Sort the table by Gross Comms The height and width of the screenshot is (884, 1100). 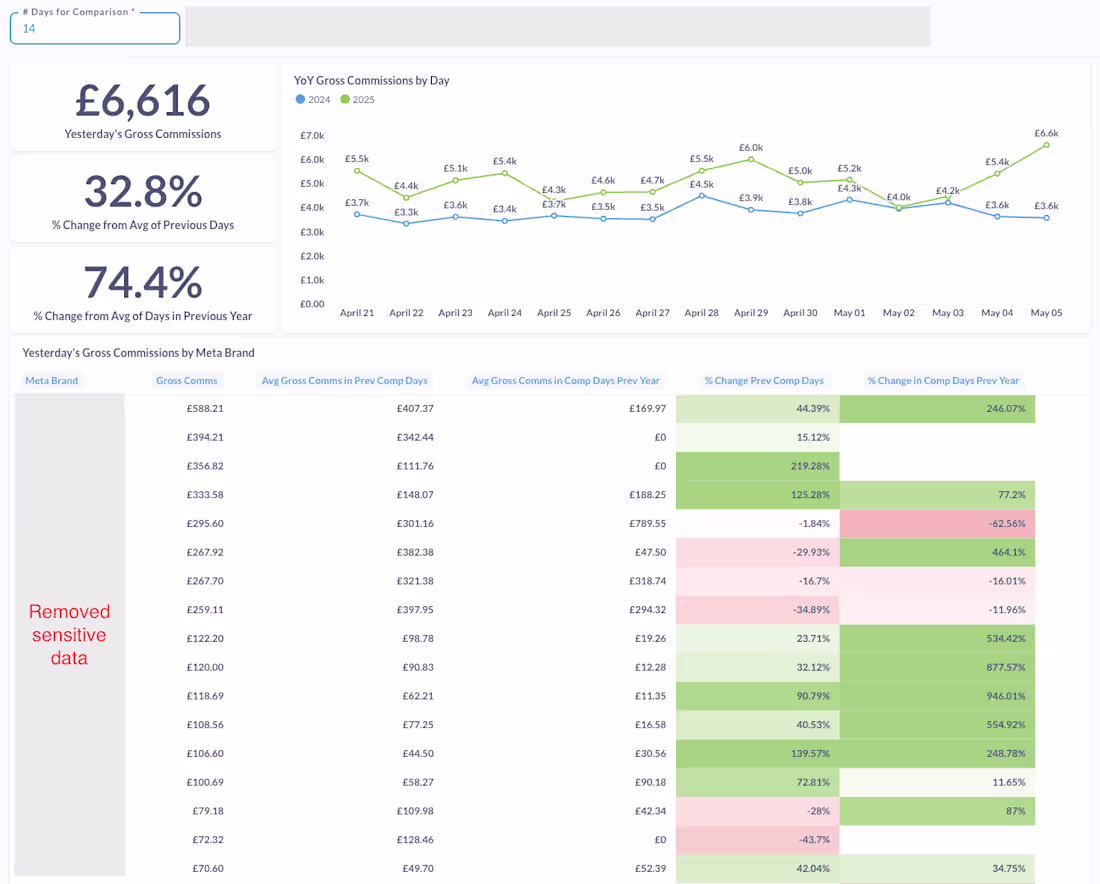(x=186, y=380)
